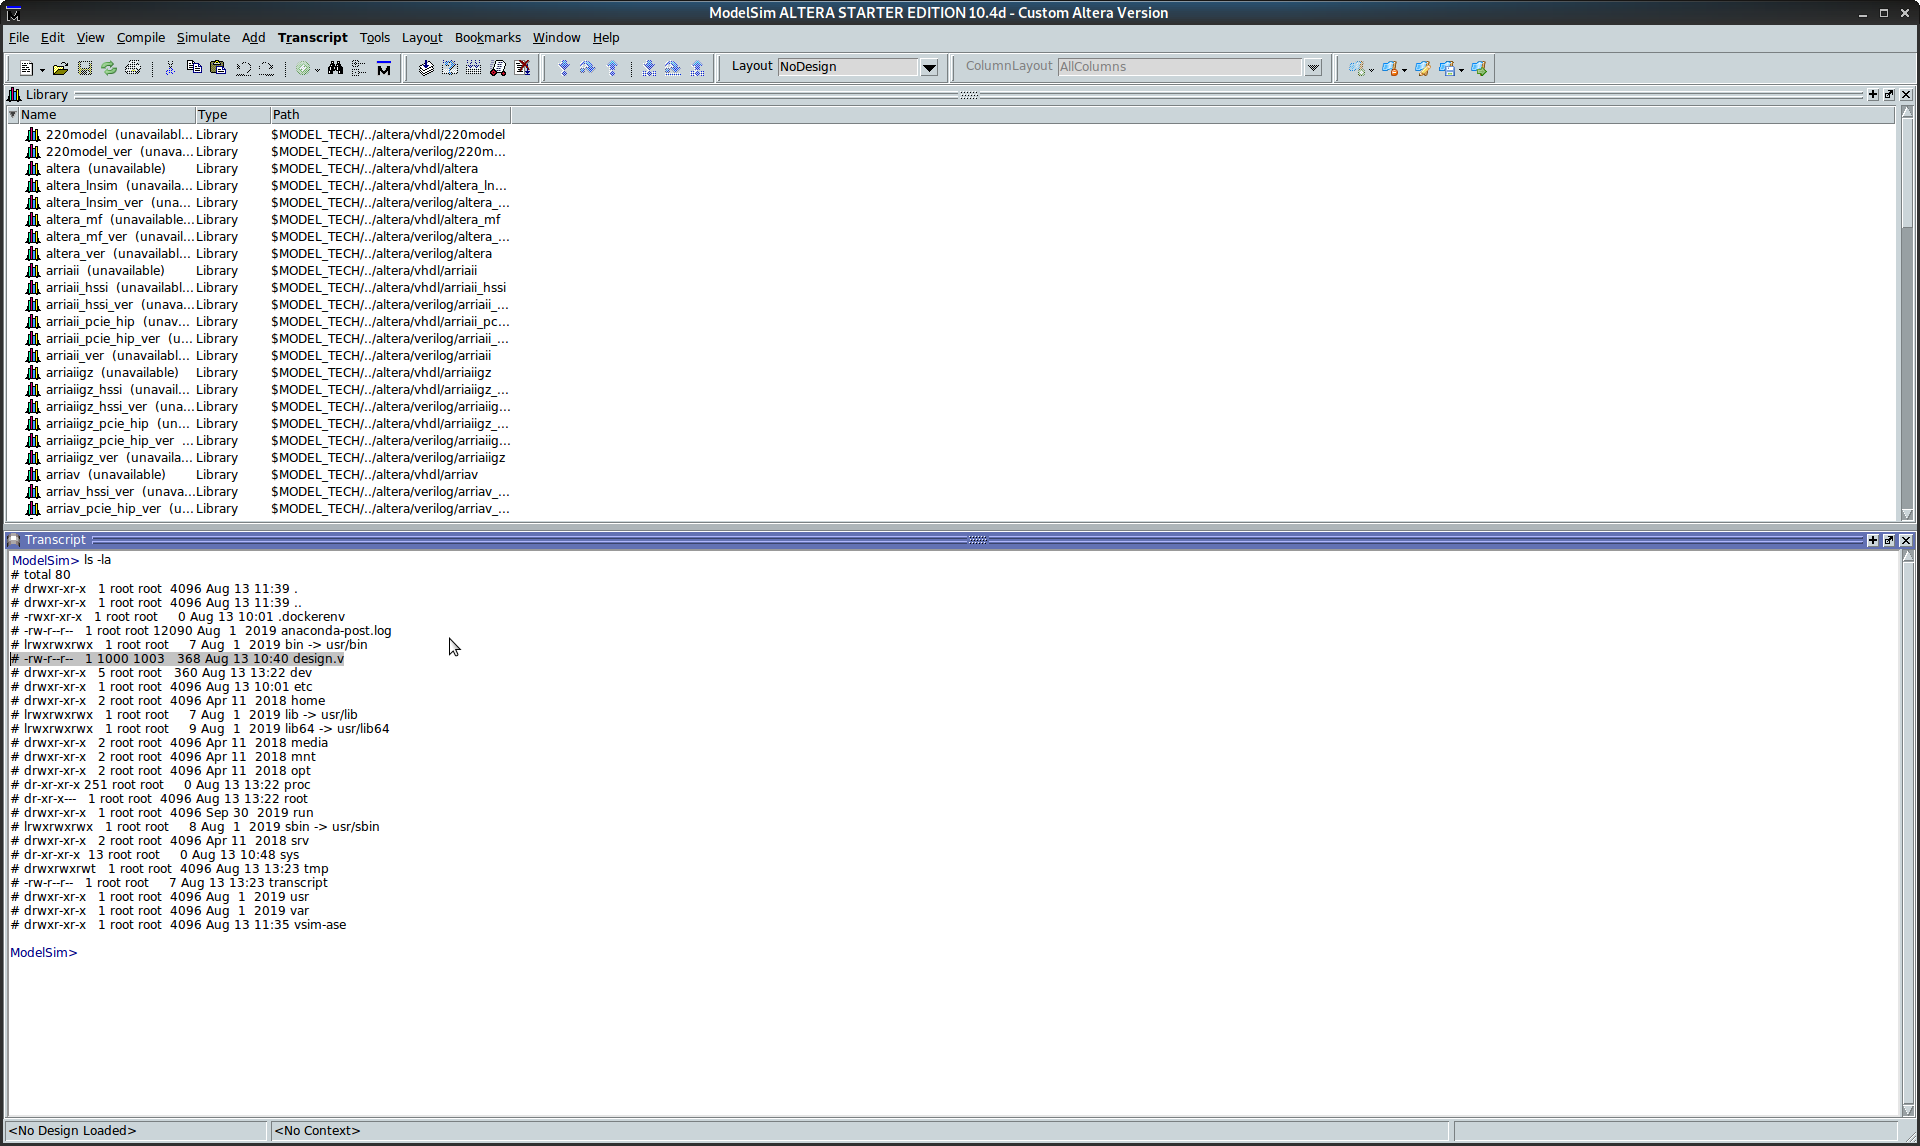1920x1146 pixels.
Task: Select the altera_ver library row
Action: (x=266, y=254)
